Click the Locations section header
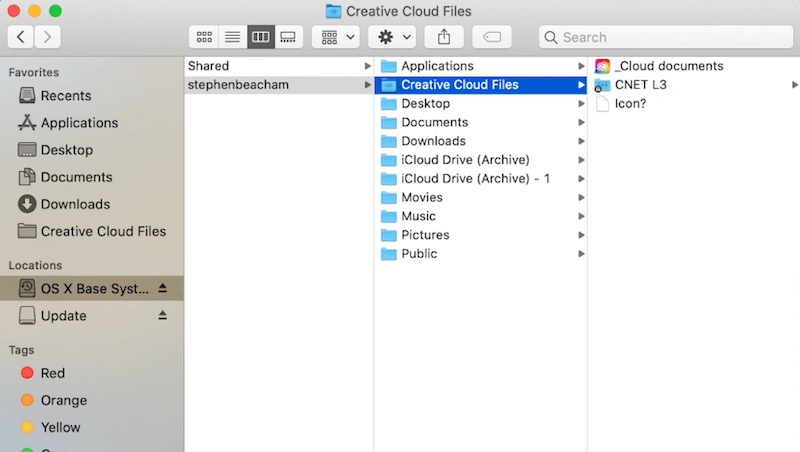The height and width of the screenshot is (452, 800). coord(35,265)
